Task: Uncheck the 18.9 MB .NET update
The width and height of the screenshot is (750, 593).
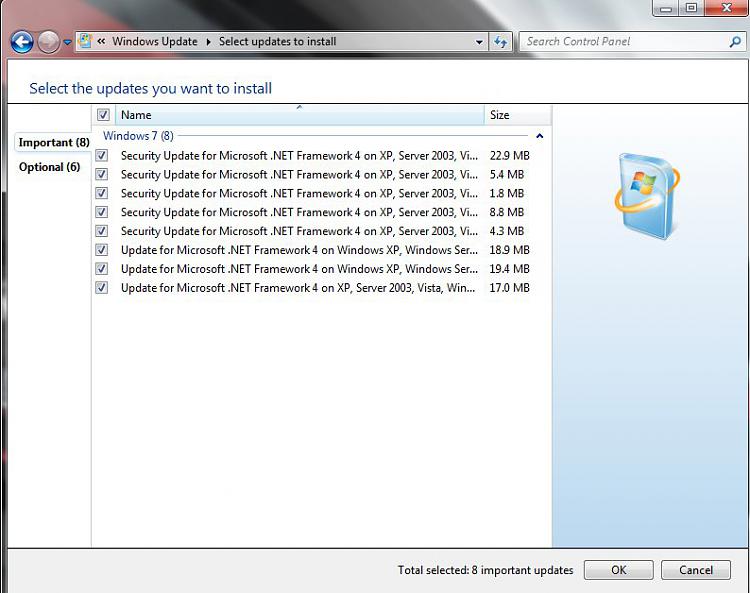Action: click(x=101, y=250)
